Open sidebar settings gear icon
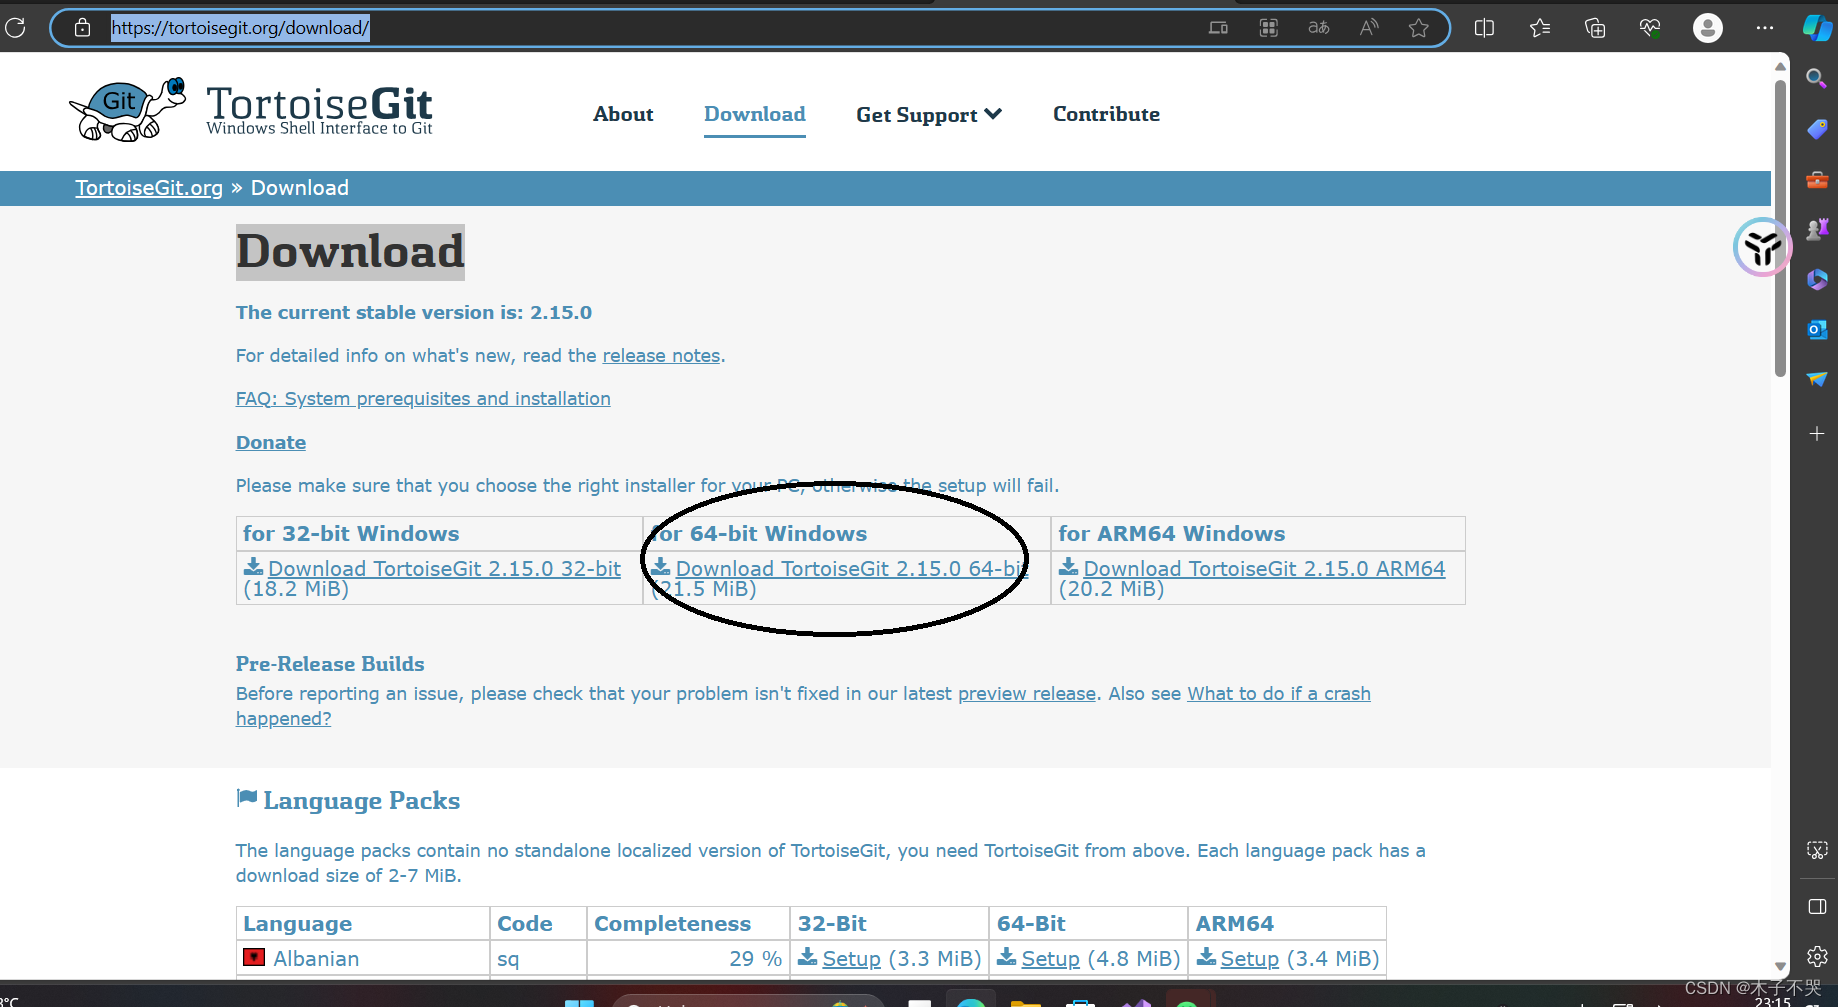 click(x=1817, y=956)
